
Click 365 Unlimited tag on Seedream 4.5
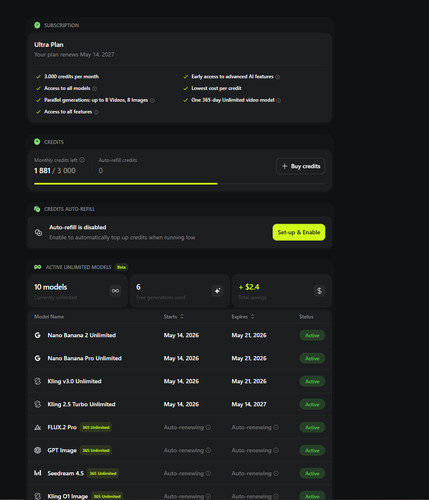(103, 473)
